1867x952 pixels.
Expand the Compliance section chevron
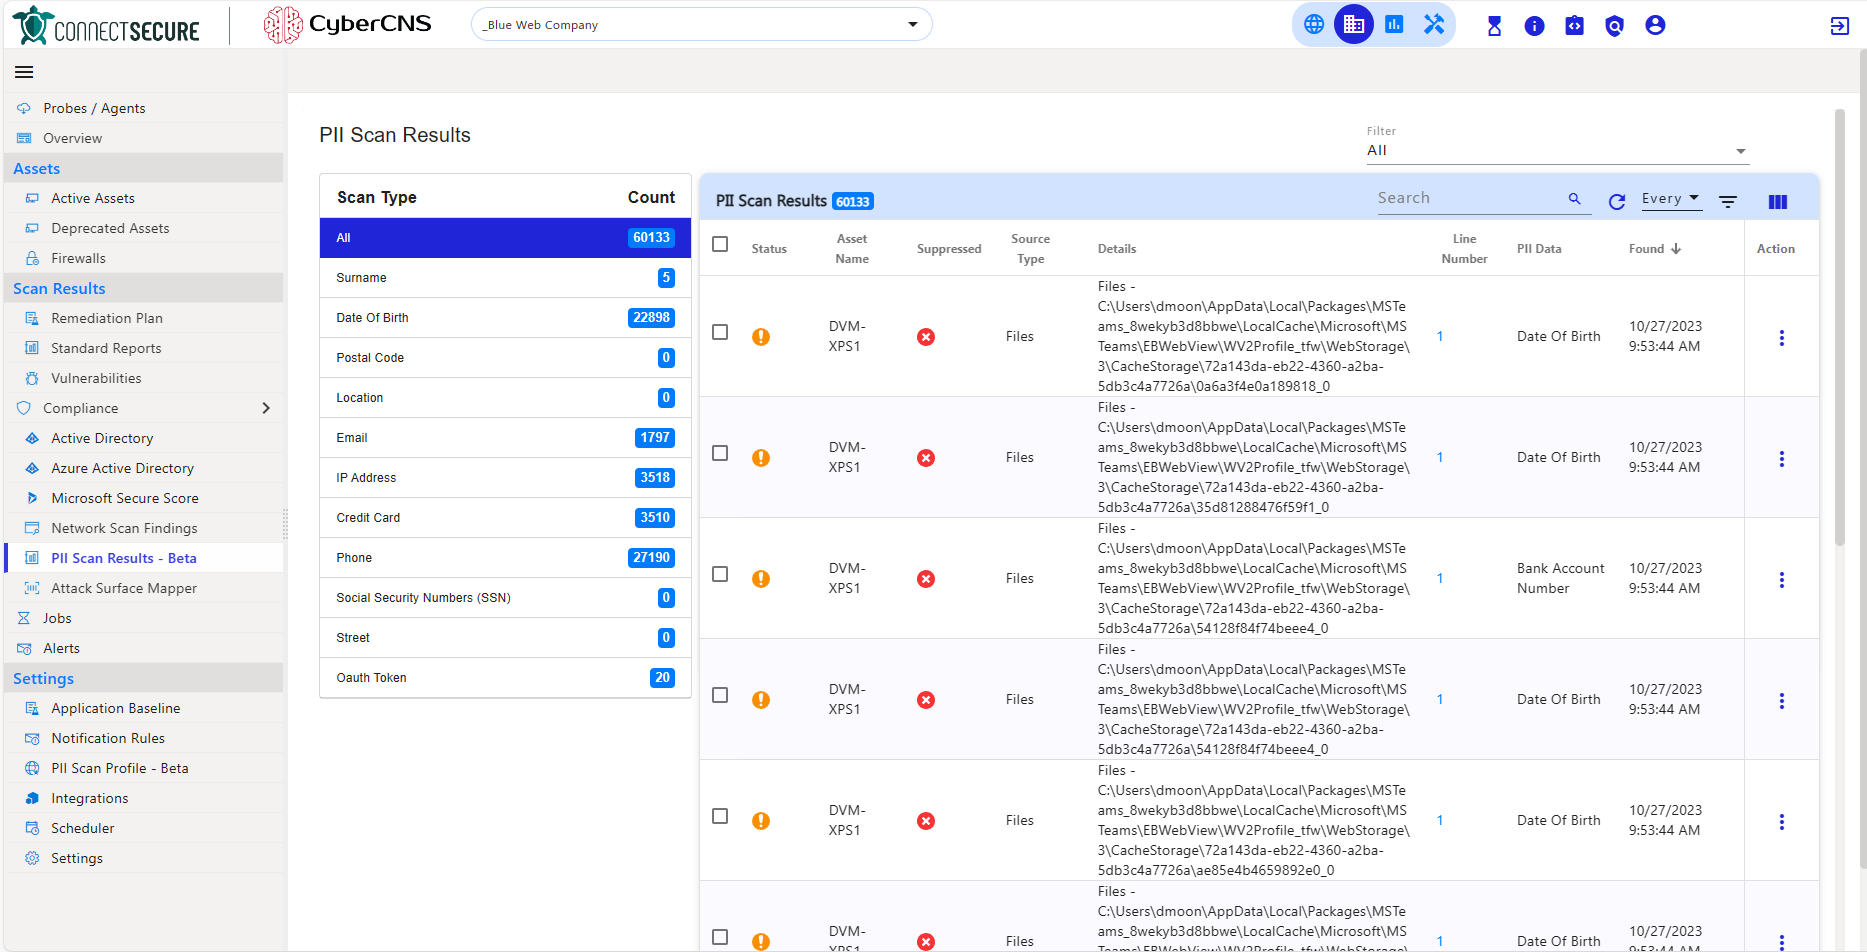tap(266, 408)
